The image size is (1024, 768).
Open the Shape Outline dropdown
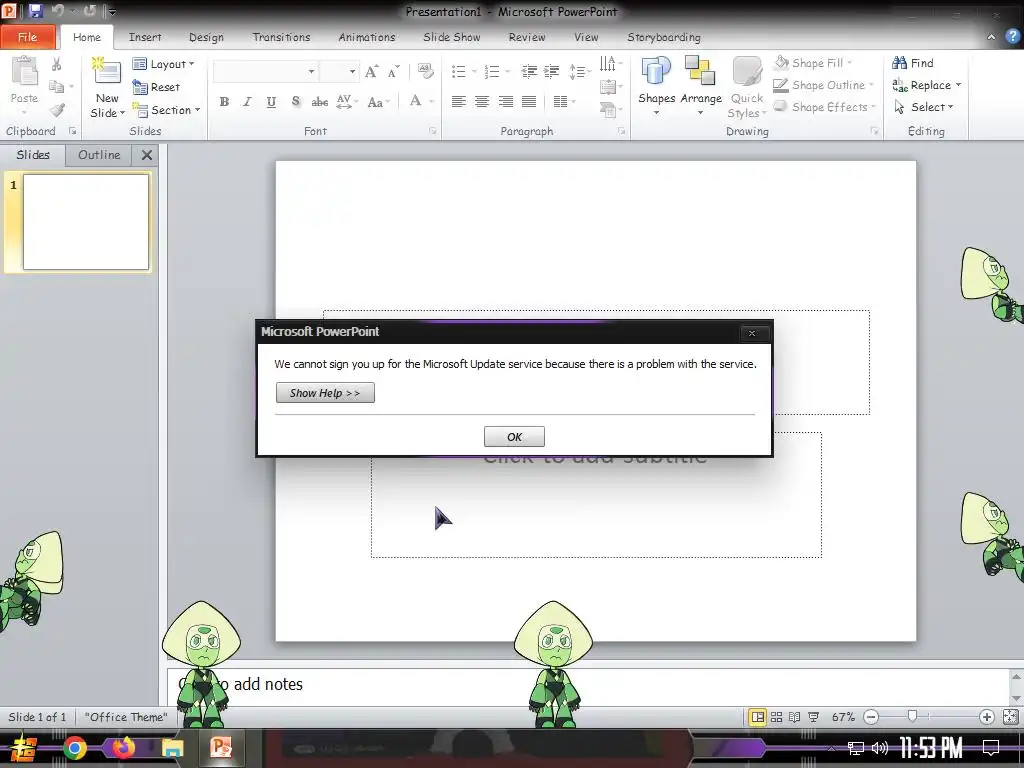pyautogui.click(x=823, y=85)
